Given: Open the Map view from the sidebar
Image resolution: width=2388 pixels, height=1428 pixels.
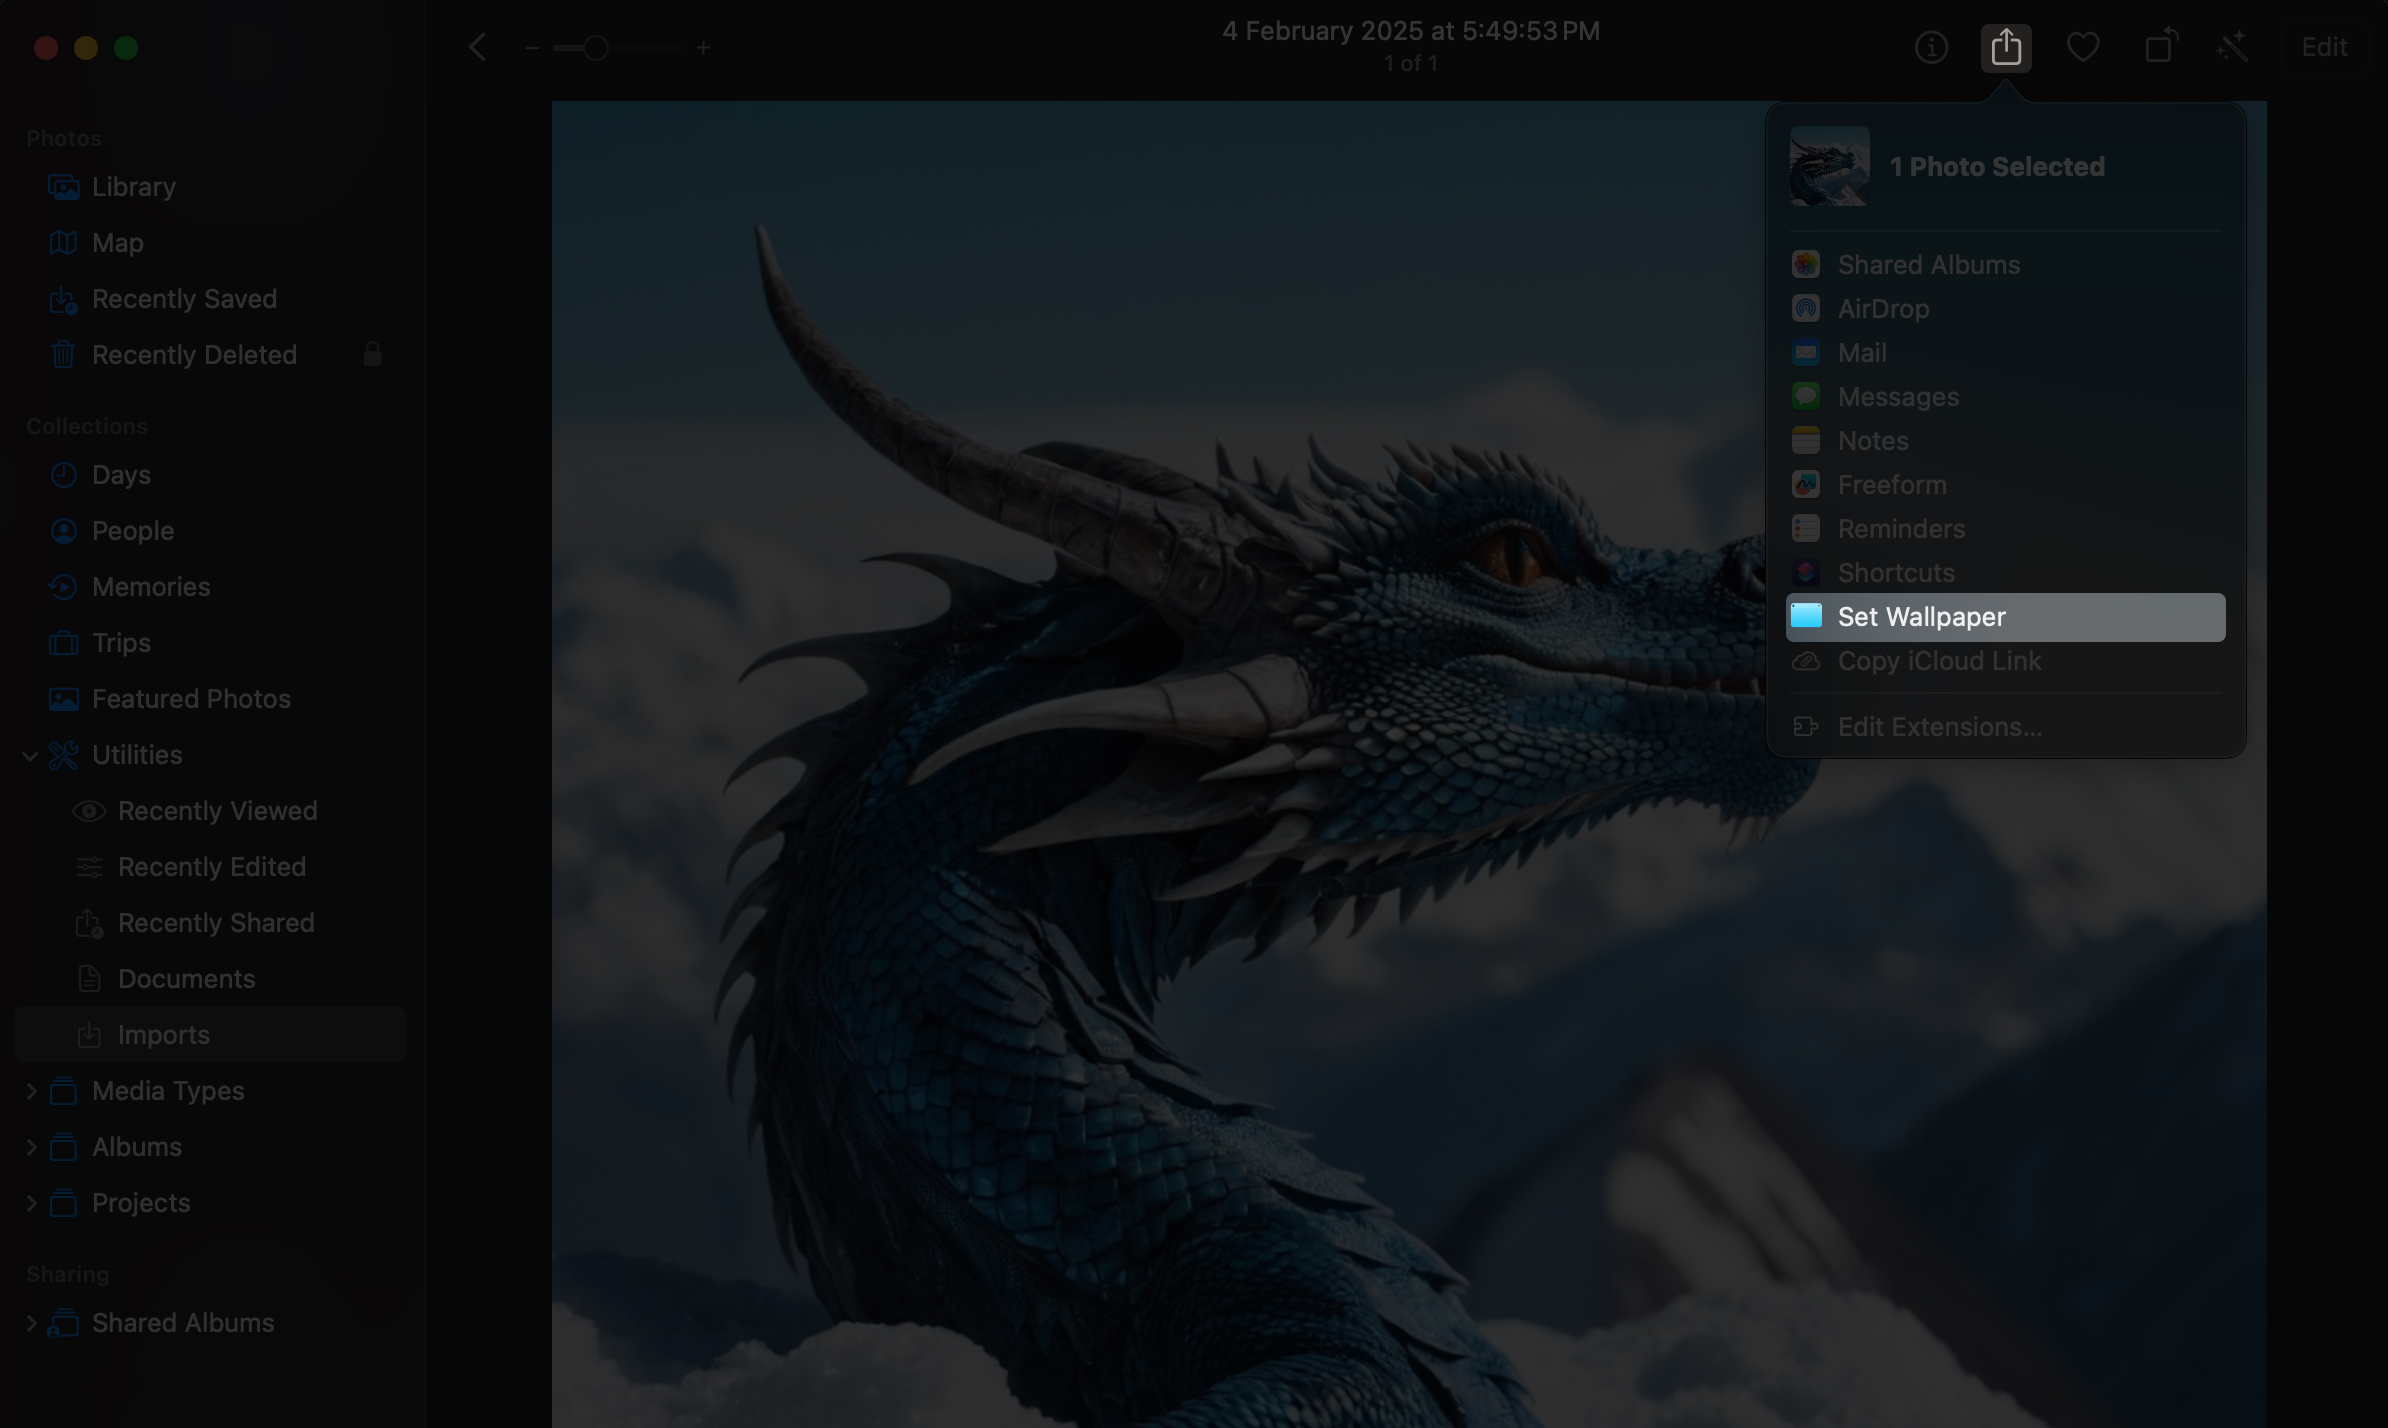Looking at the screenshot, I should point(116,242).
